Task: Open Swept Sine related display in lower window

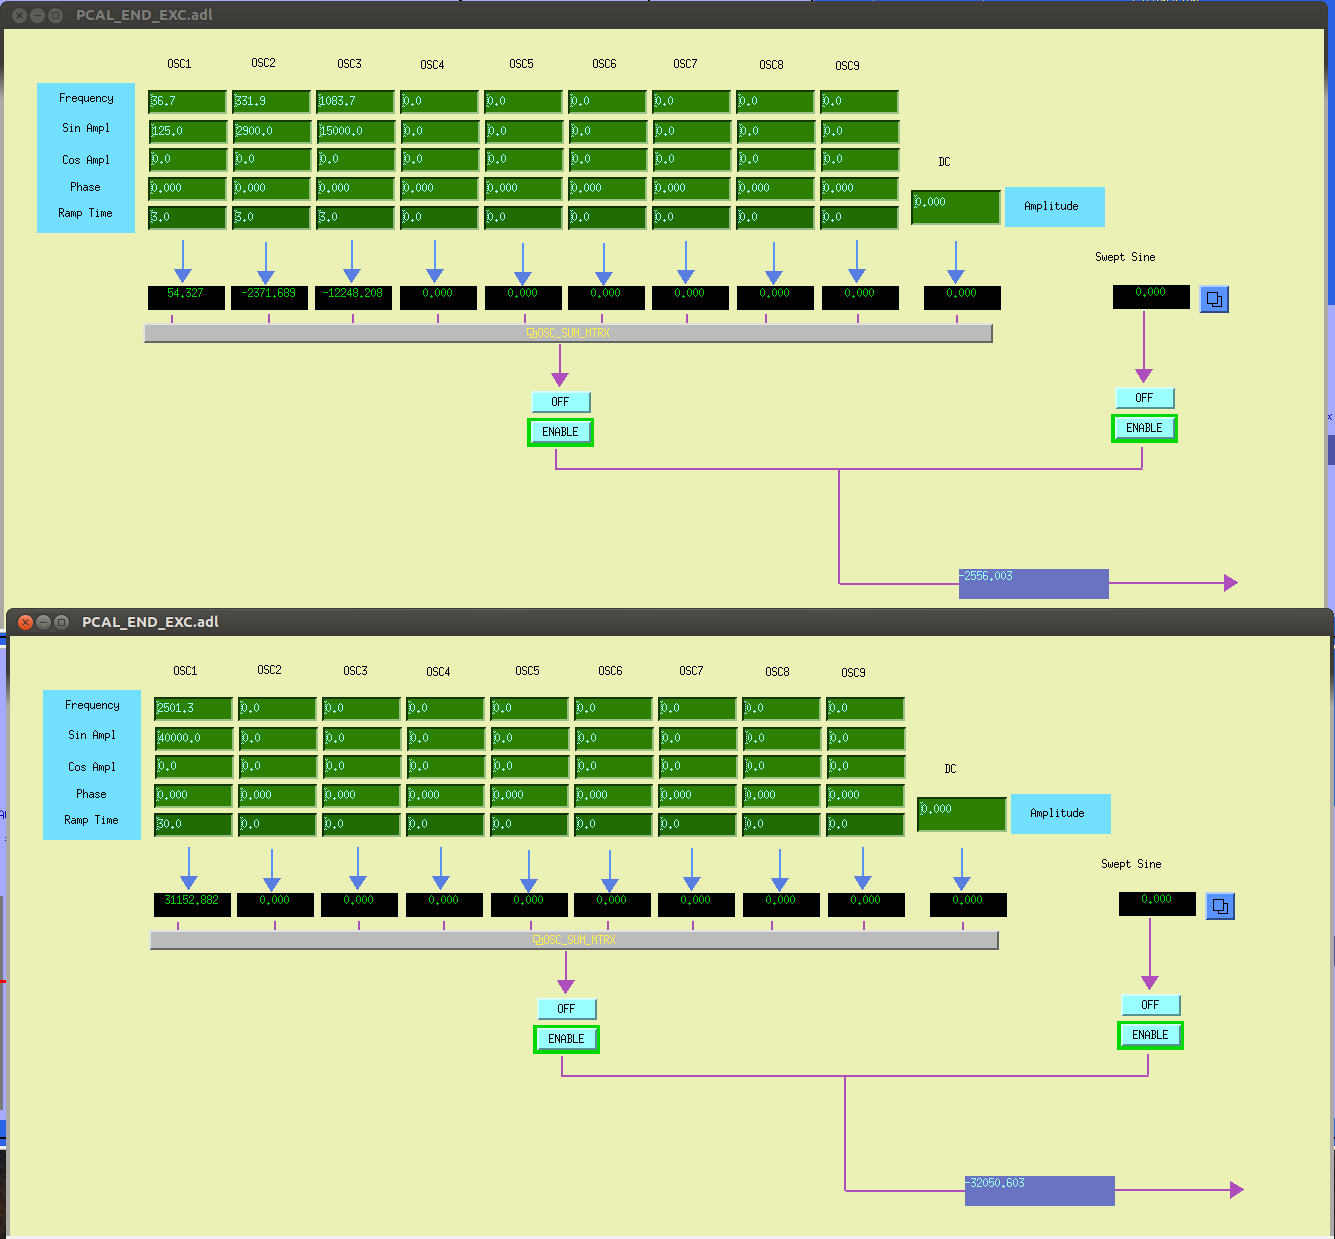Action: click(1220, 906)
